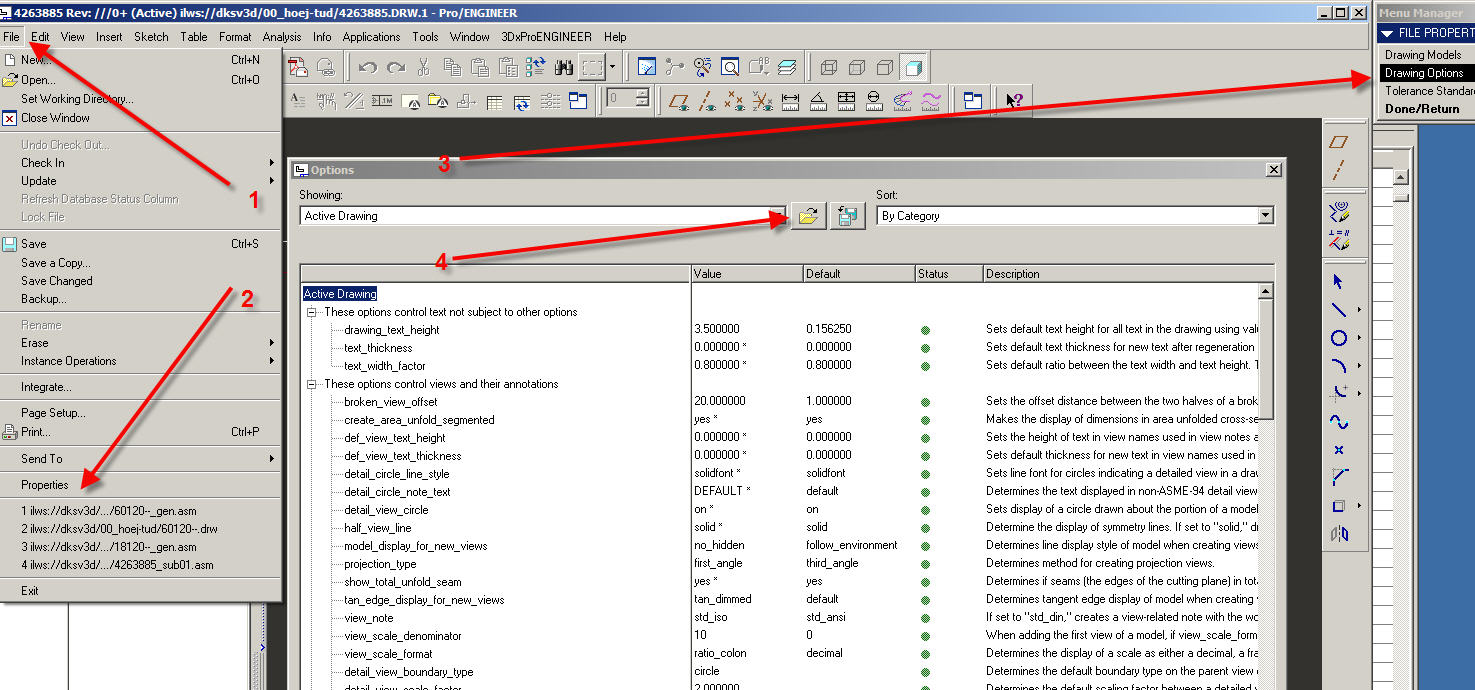Toggle datum axis display icon
Viewport: 1475px width, 690px height.
click(x=707, y=100)
